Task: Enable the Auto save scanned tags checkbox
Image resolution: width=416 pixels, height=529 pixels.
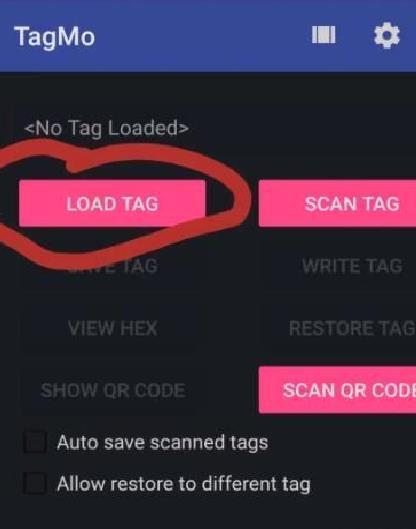Action: click(x=35, y=442)
